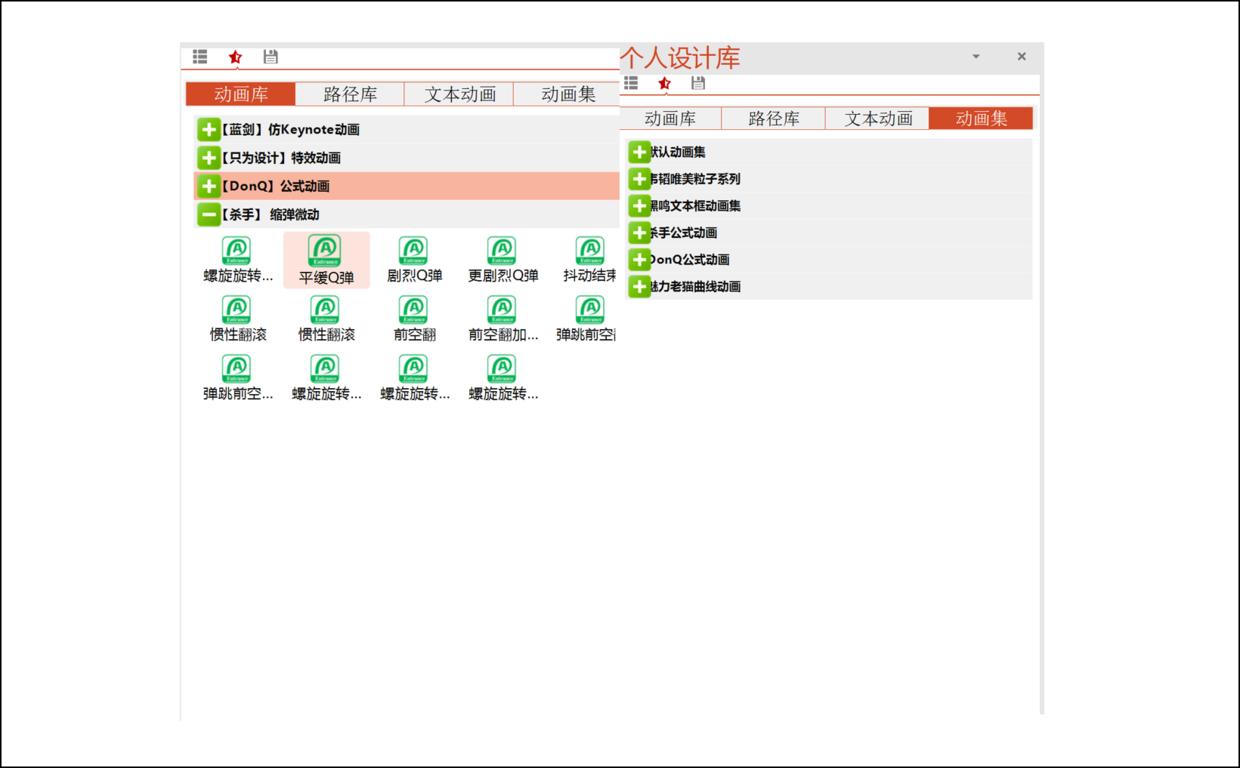Click the list view icon in left panel
This screenshot has width=1240, height=768.
(200, 57)
